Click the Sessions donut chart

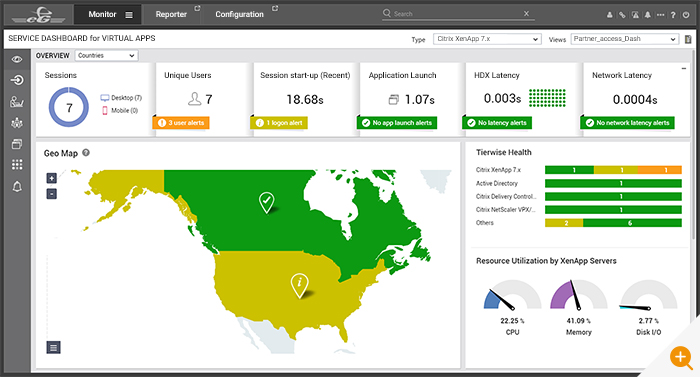[69, 107]
